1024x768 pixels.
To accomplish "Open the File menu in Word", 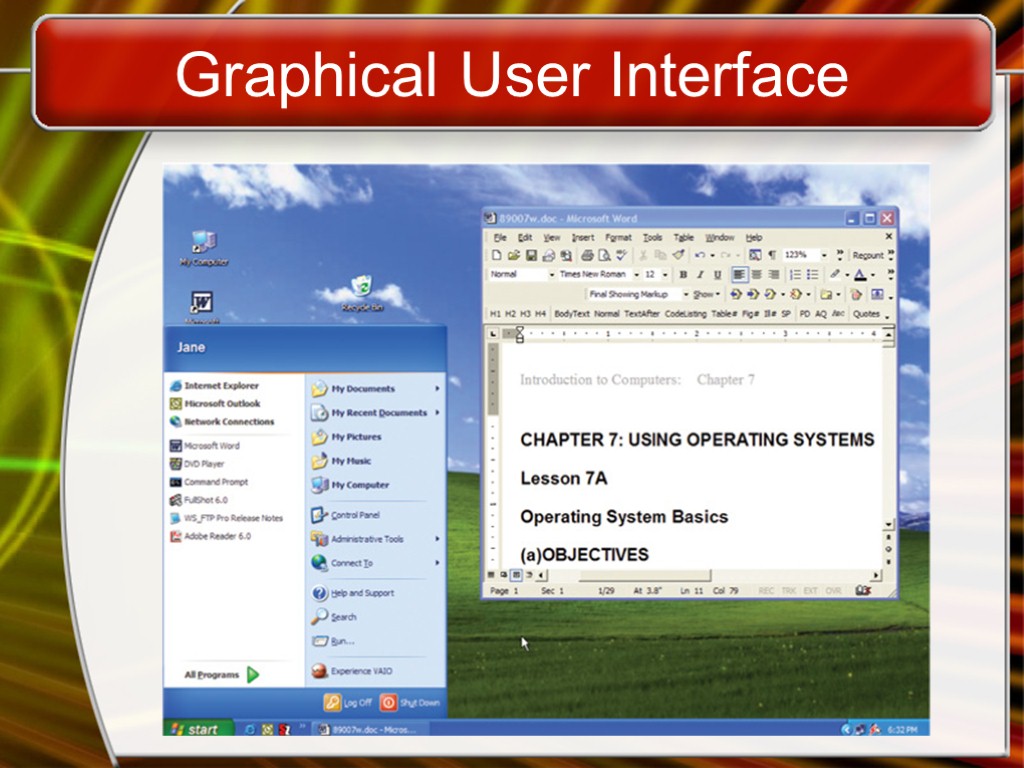I will tap(500, 238).
